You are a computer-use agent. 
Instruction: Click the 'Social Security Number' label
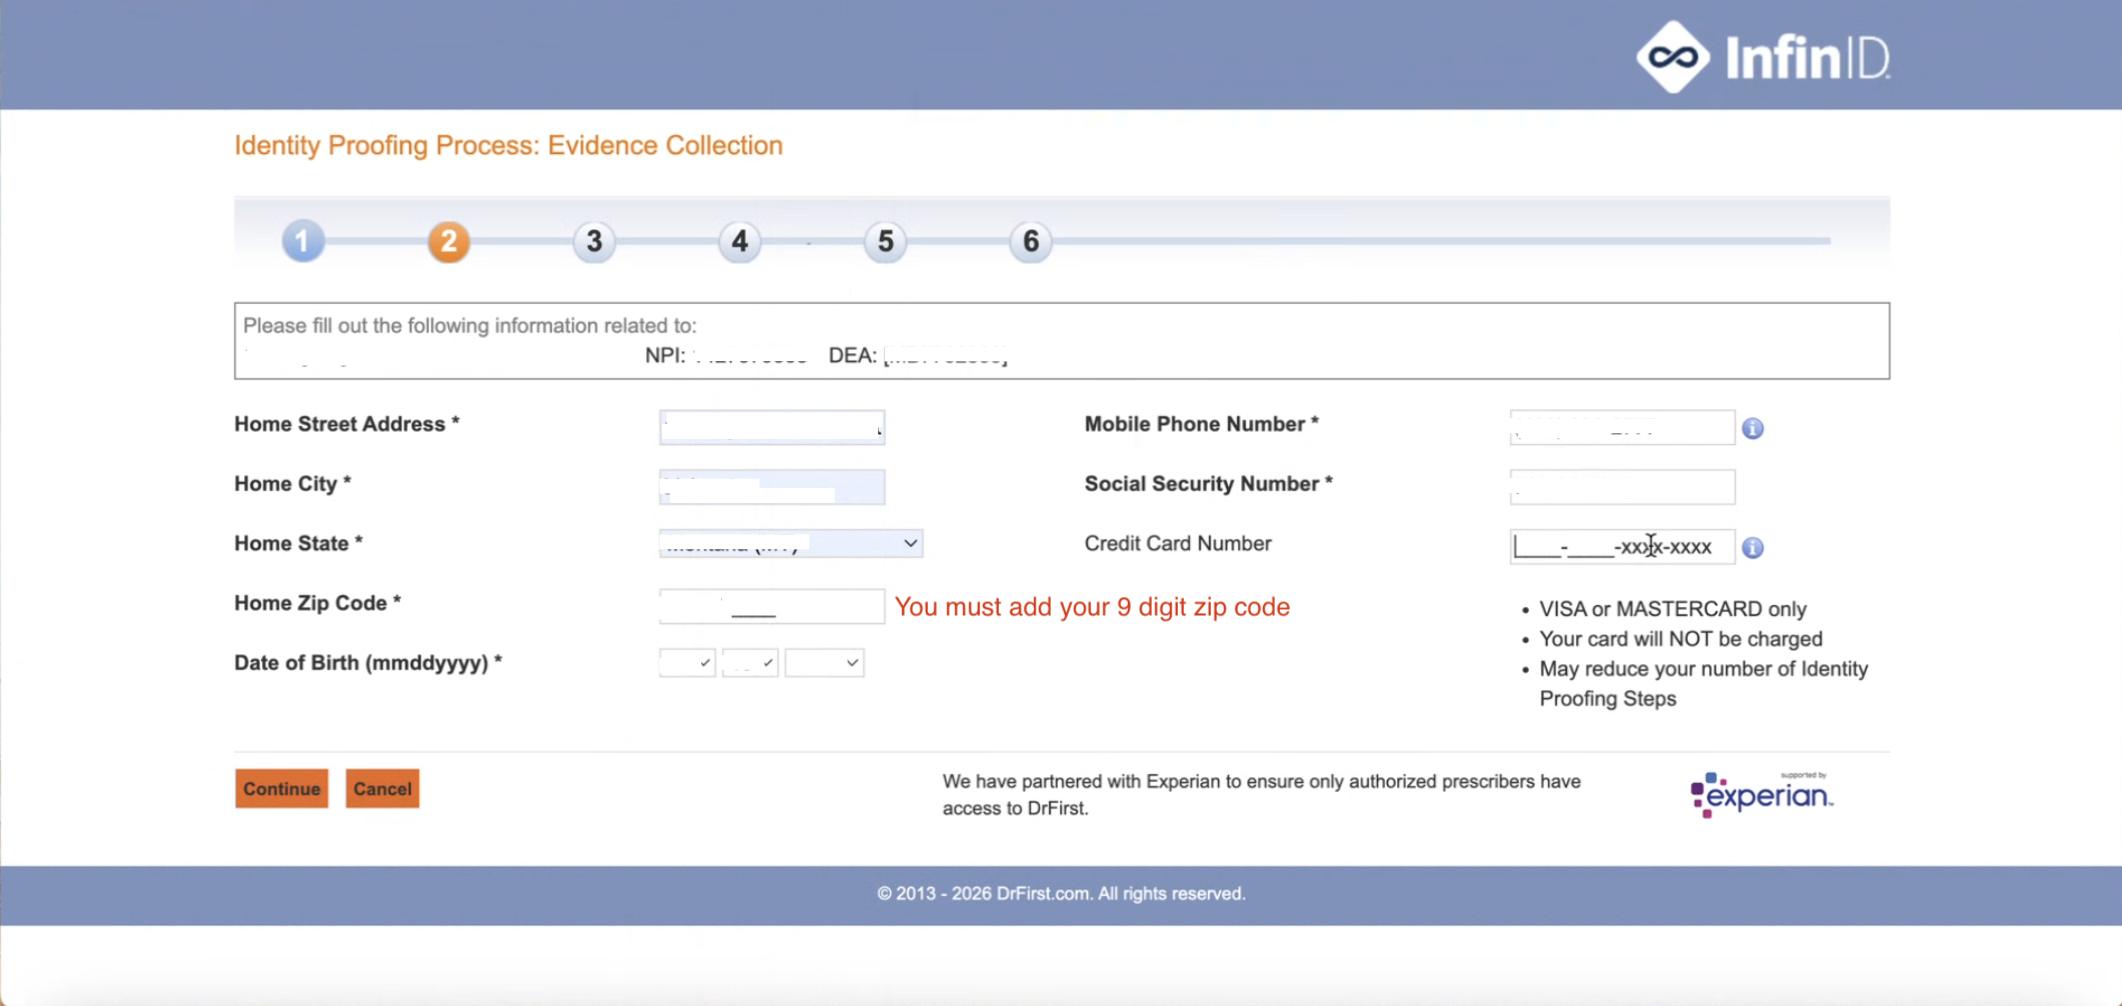1209,484
